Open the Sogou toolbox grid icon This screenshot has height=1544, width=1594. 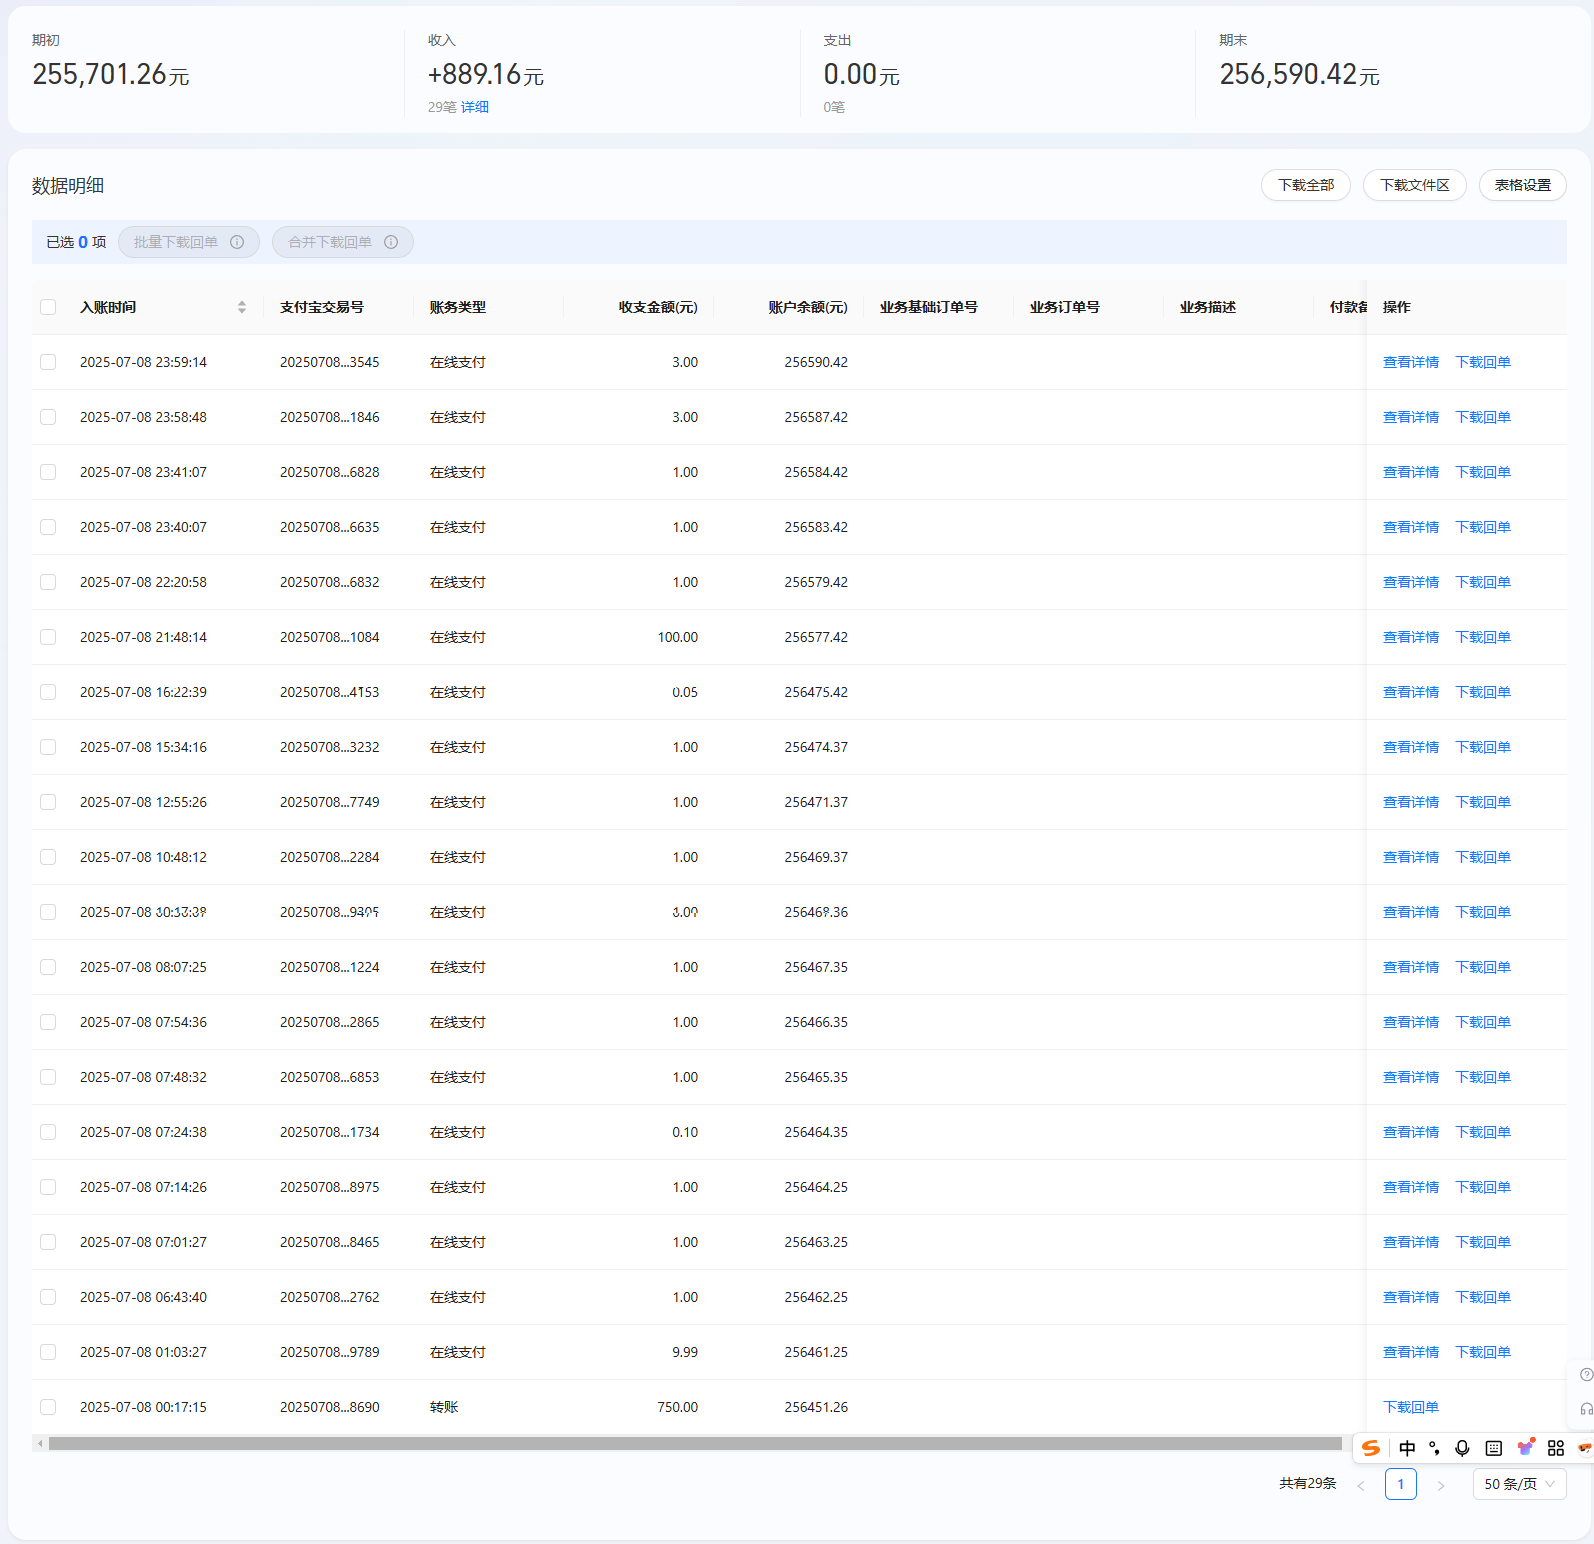tap(1556, 1448)
